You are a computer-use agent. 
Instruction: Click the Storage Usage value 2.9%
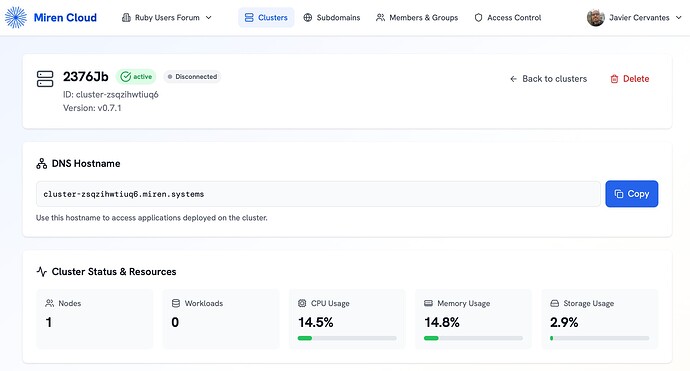564,322
